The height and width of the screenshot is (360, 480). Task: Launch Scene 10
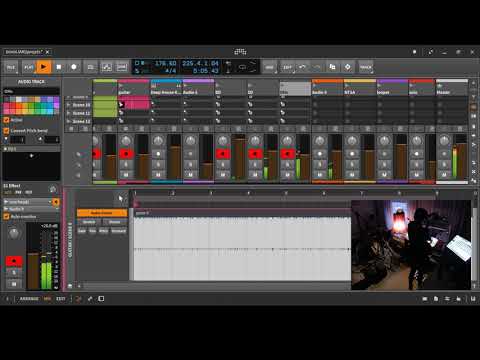69,105
